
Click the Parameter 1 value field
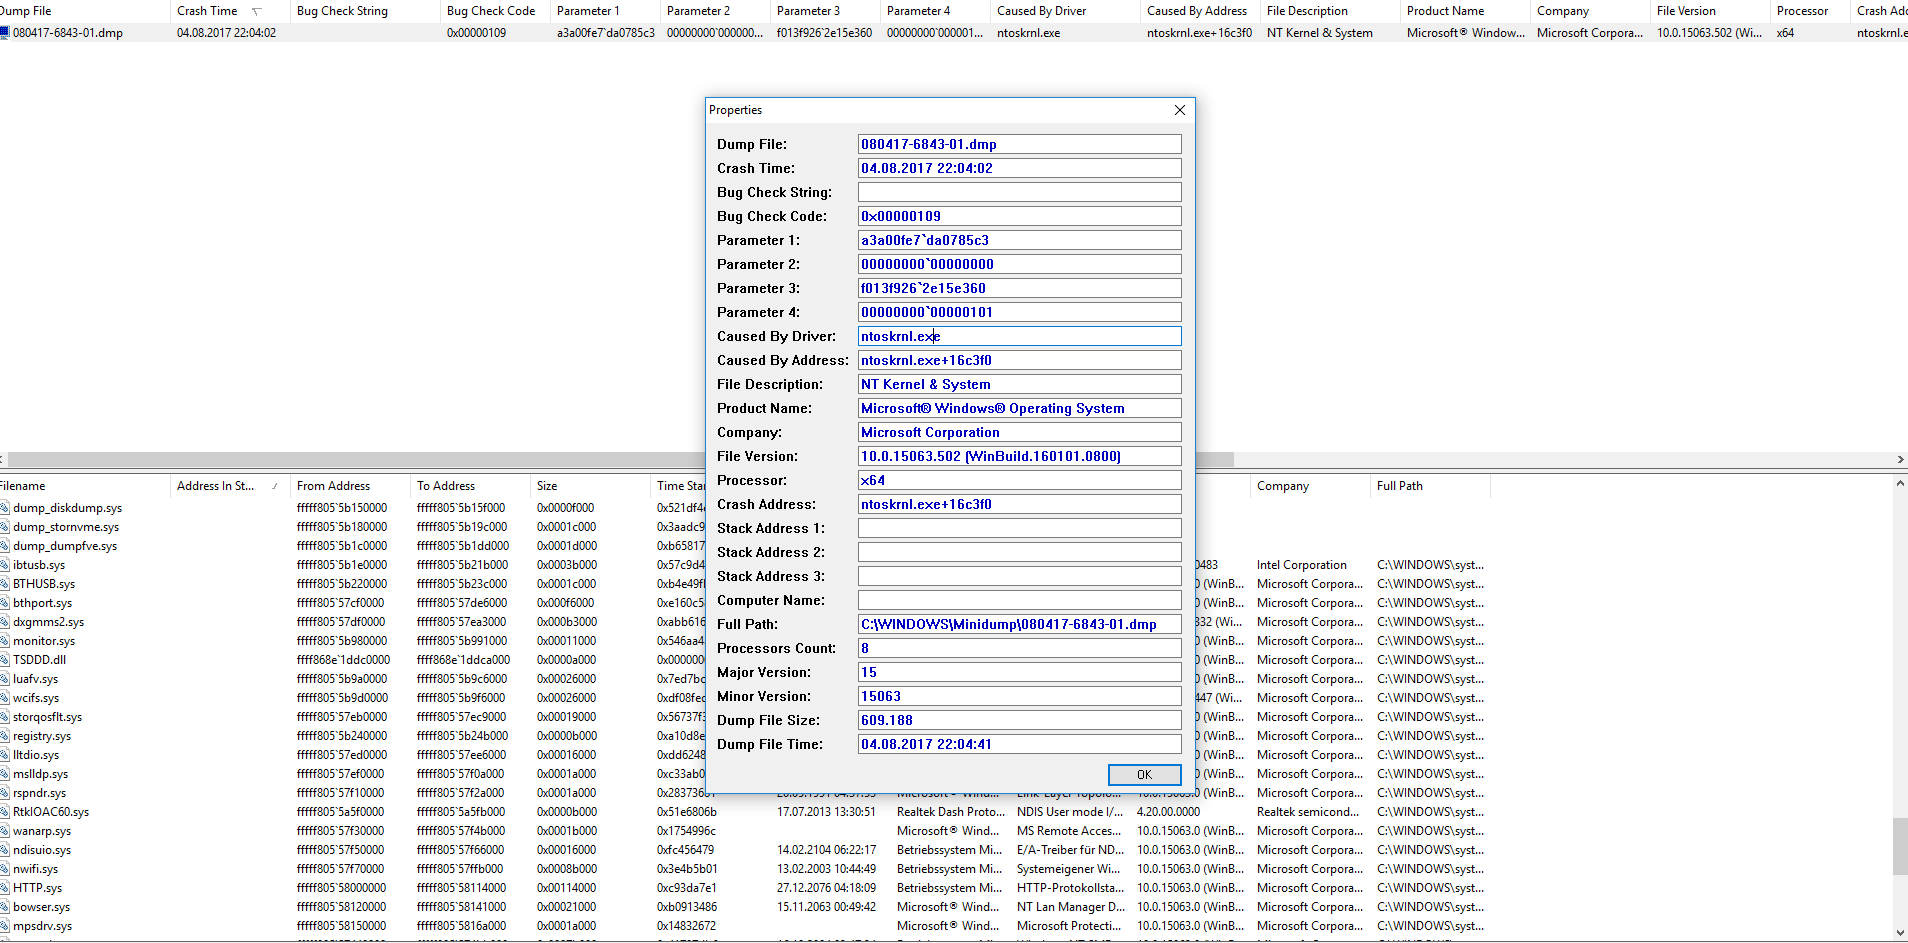[x=1019, y=240]
